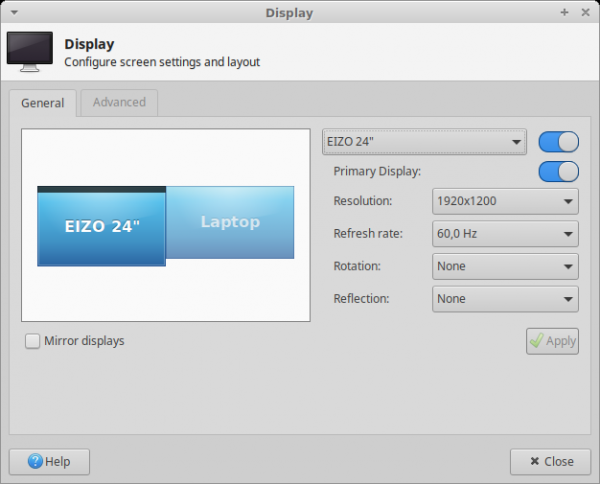
Task: Switch to the Advanced tab
Action: [x=119, y=102]
